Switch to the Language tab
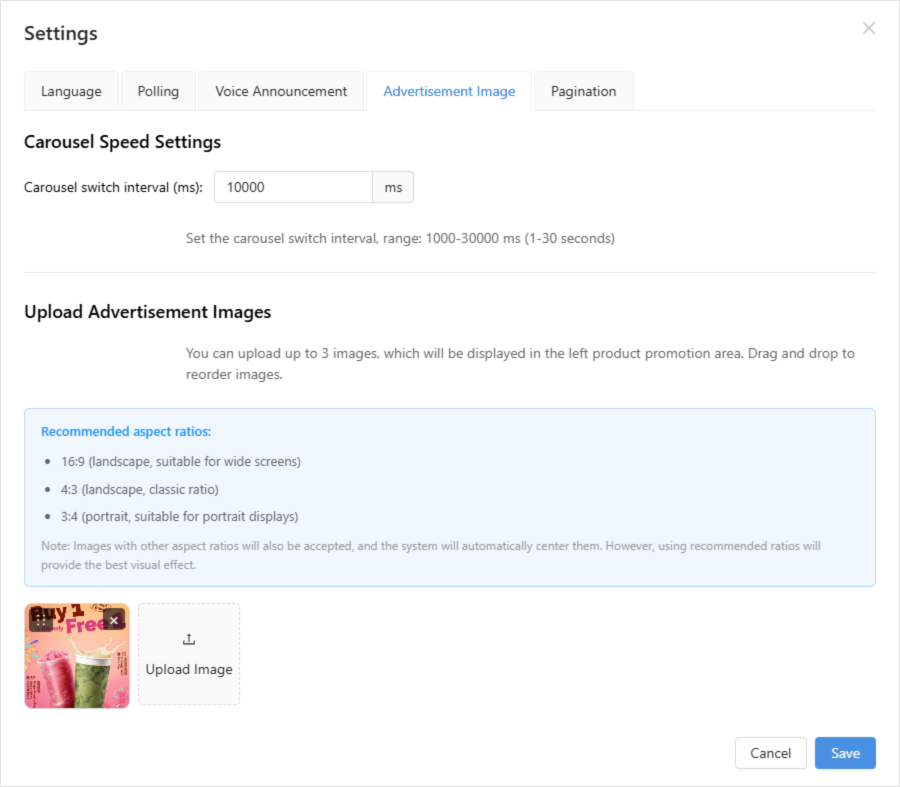The image size is (900, 787). (x=71, y=91)
